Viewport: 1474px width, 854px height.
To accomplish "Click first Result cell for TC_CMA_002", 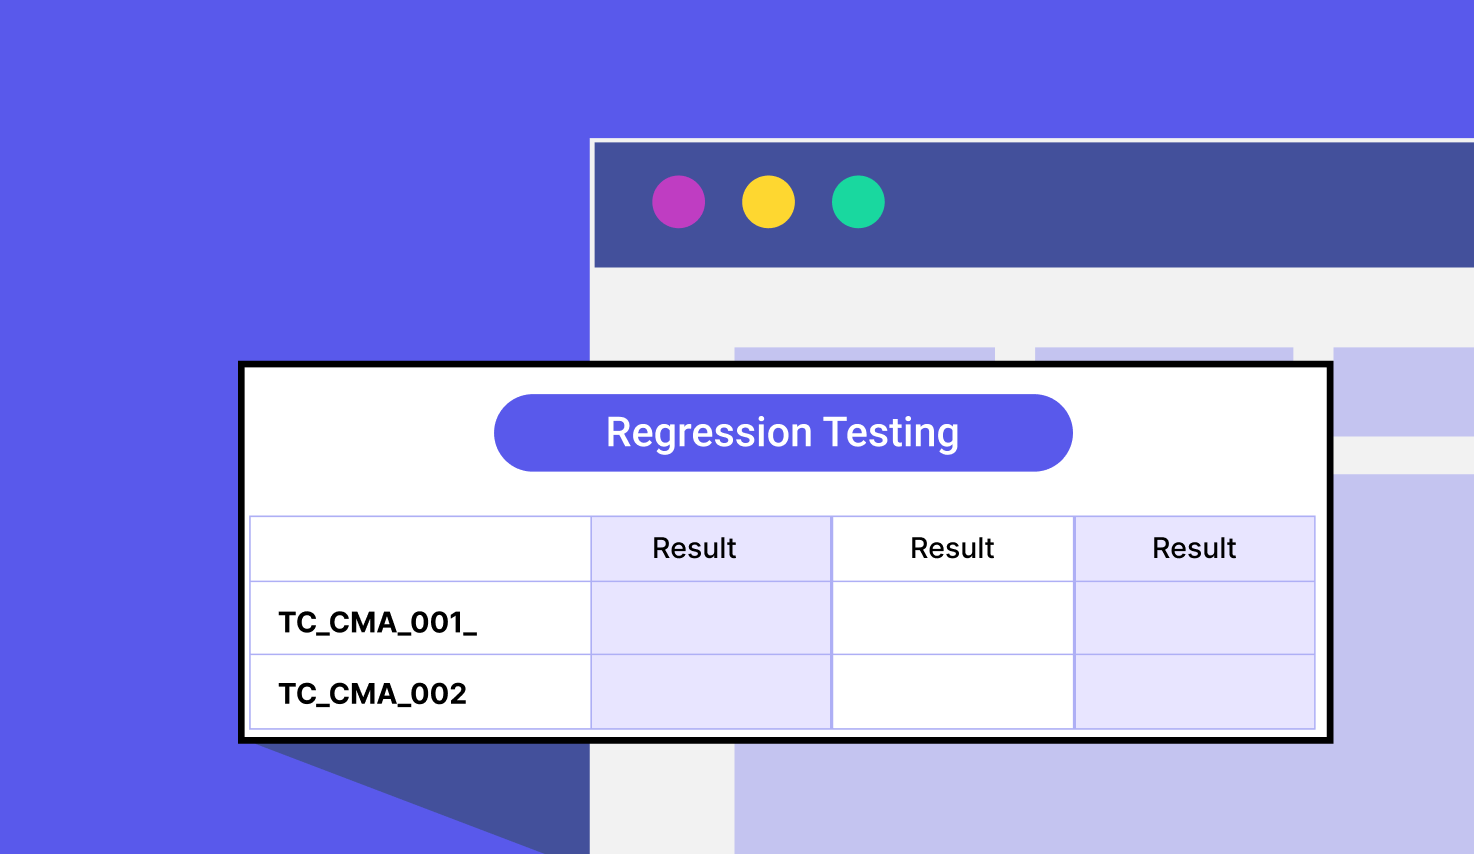I will (711, 692).
